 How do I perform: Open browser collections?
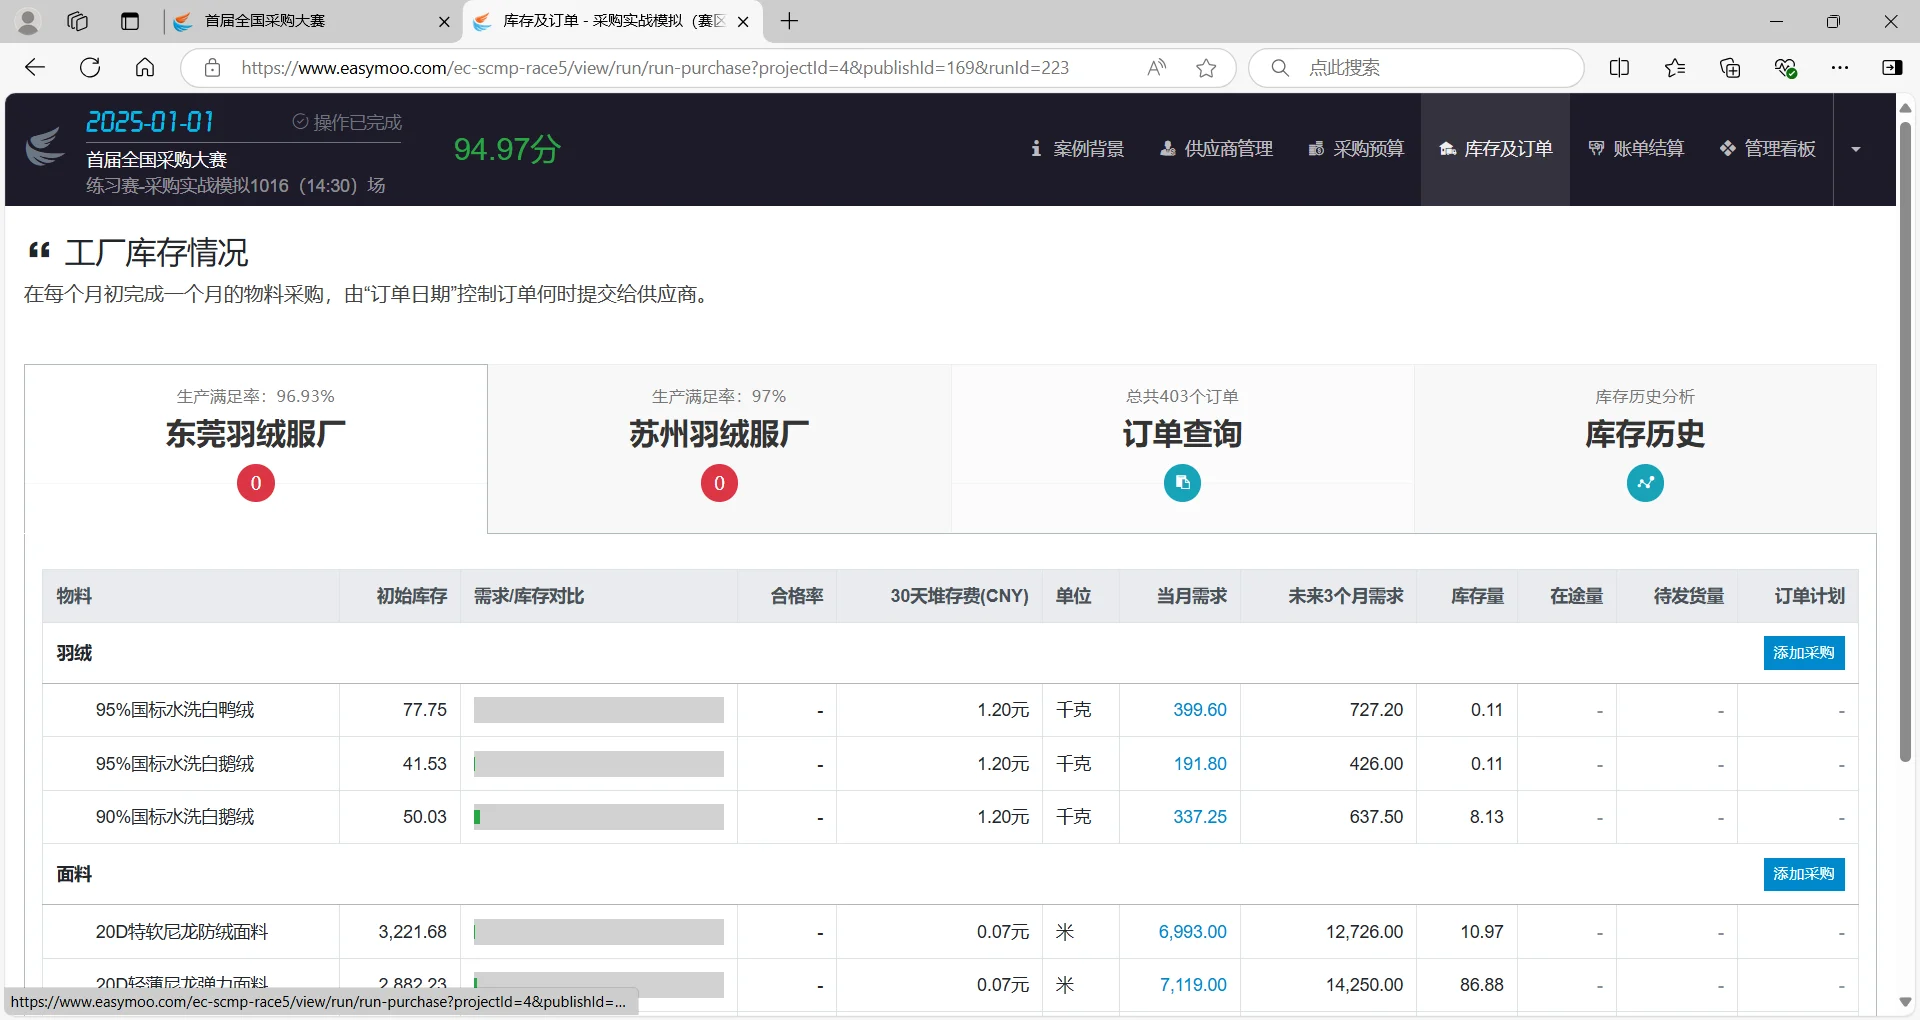1730,68
